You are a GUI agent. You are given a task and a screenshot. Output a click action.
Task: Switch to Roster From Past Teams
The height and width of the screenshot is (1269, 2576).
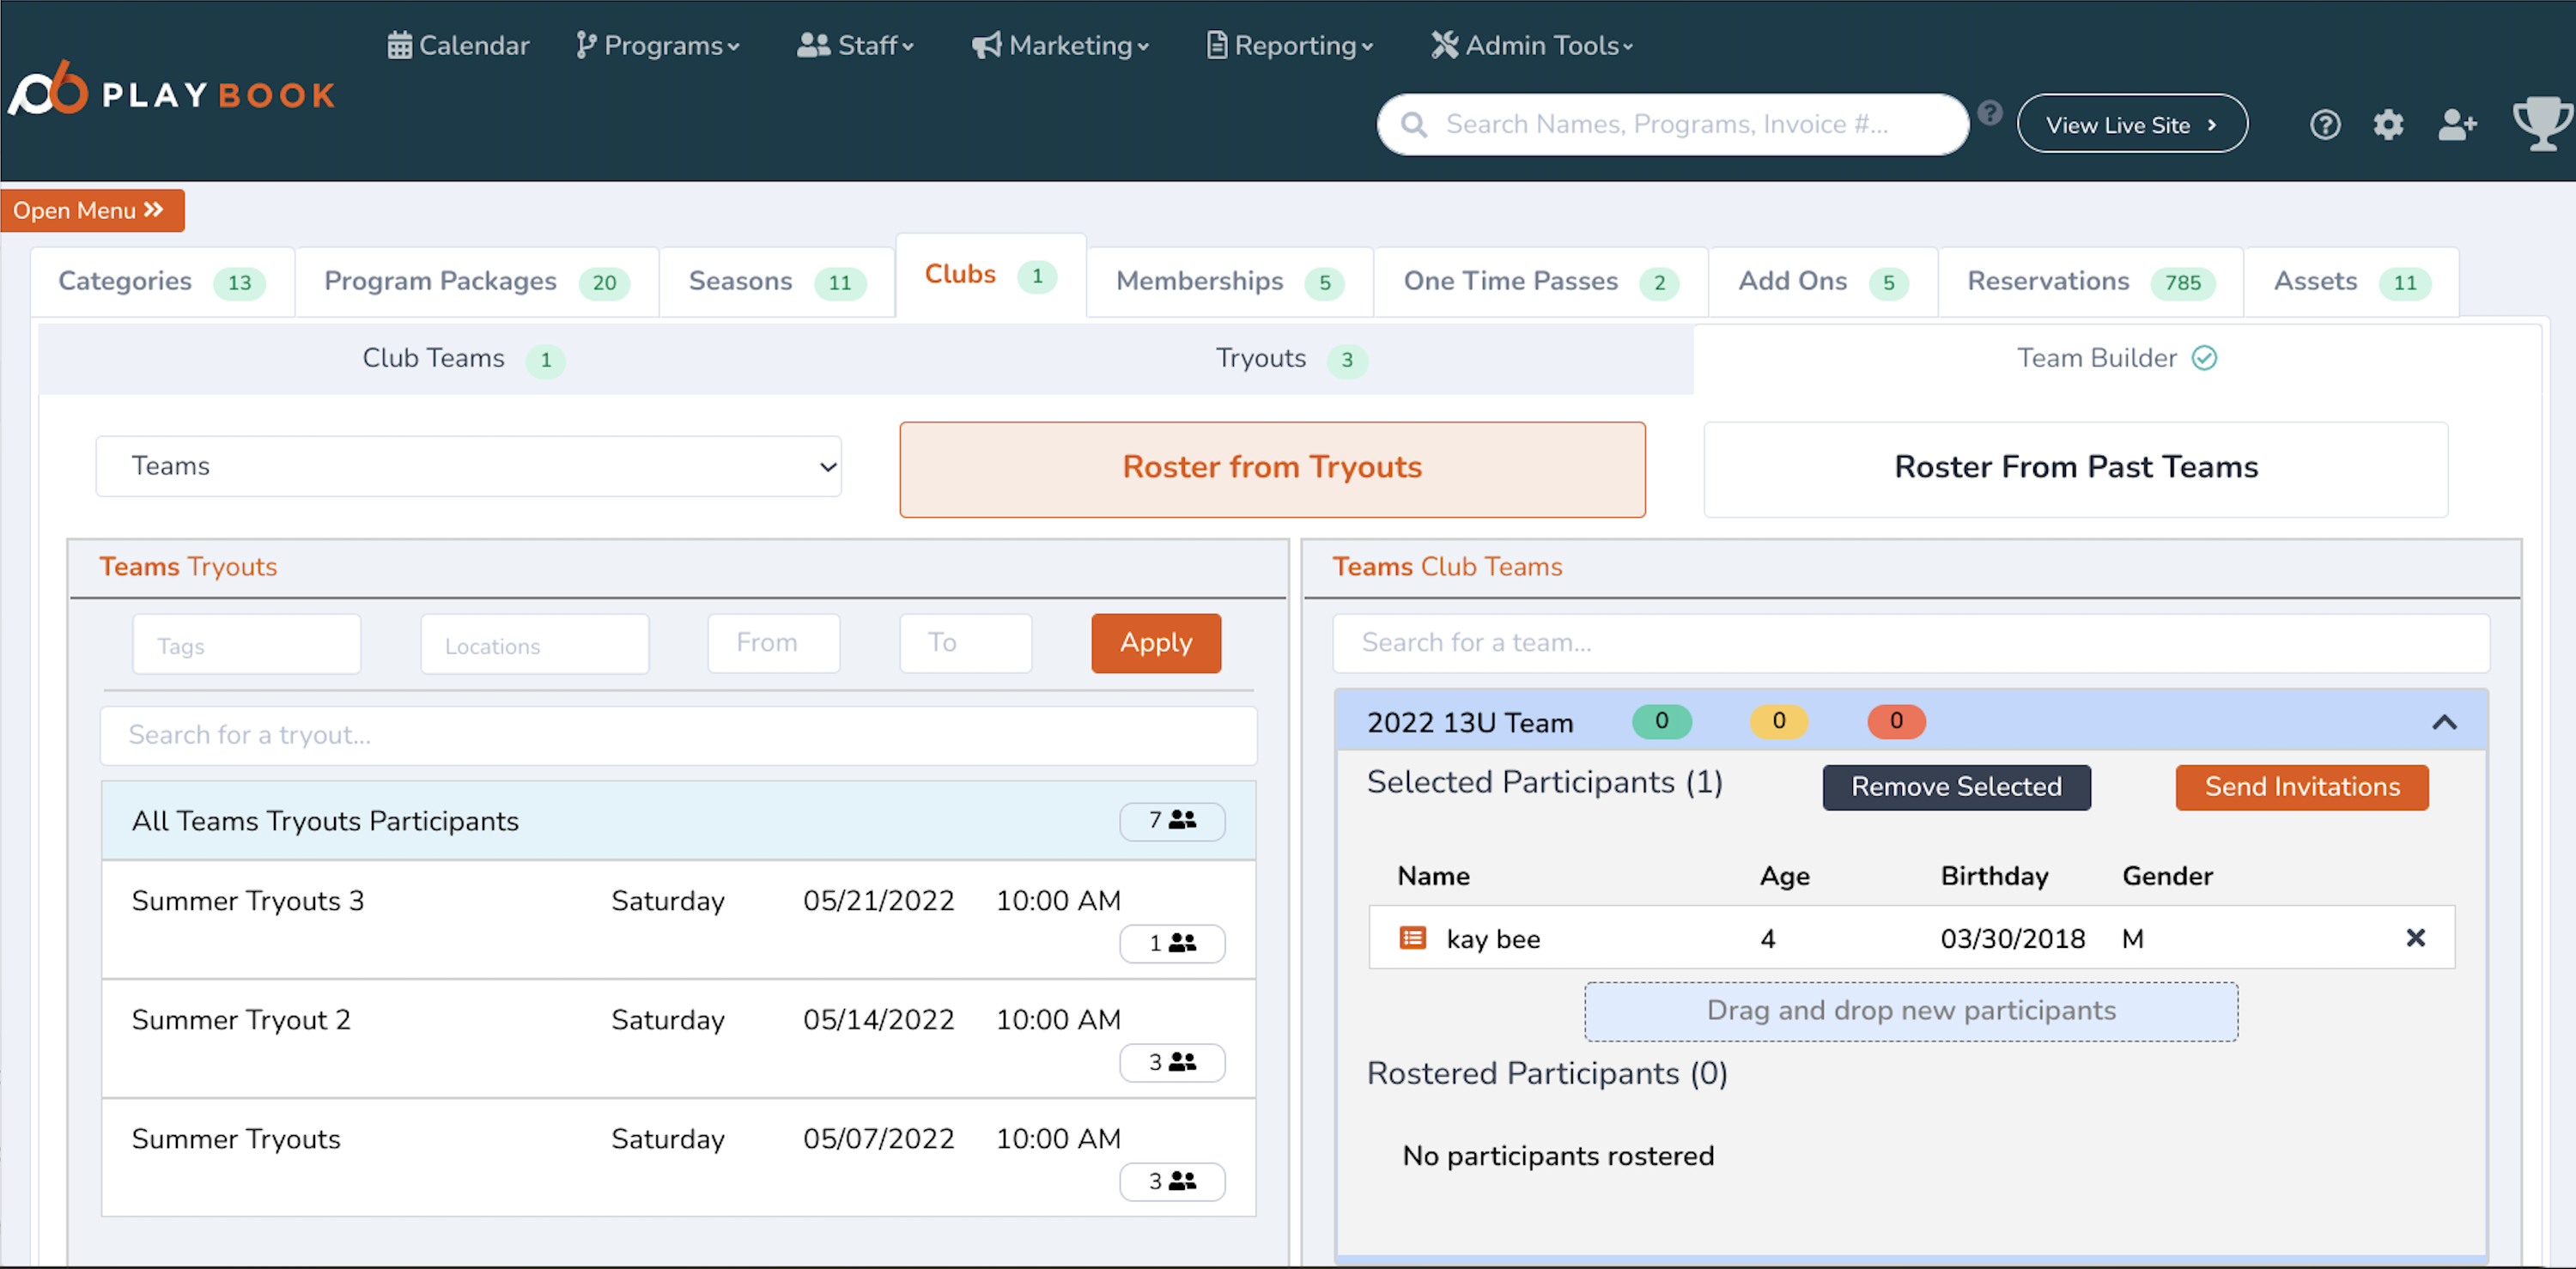tap(2075, 468)
